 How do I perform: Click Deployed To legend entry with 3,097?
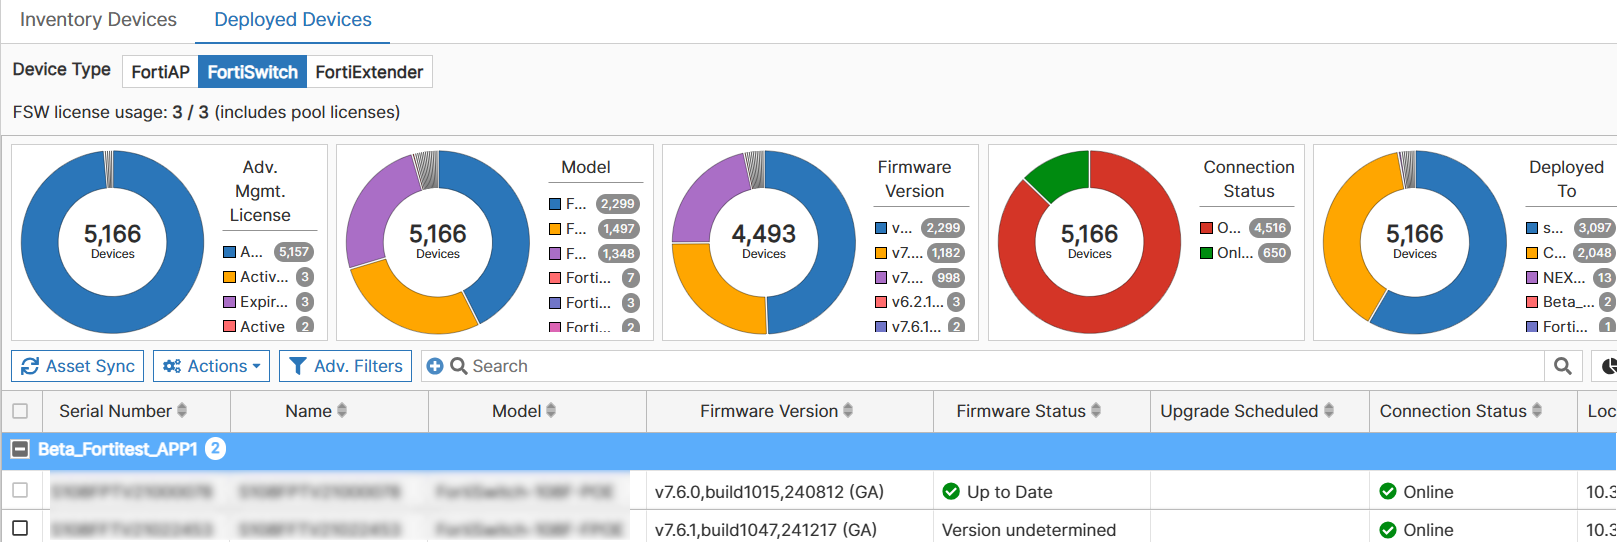(1570, 228)
